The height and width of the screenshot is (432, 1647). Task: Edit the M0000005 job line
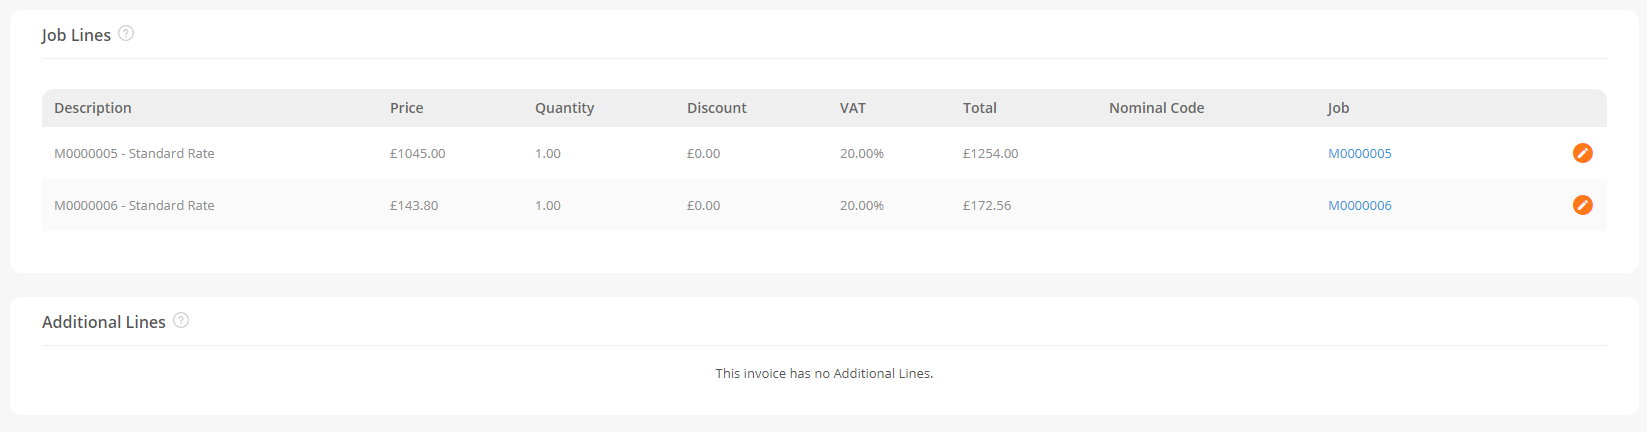click(1582, 153)
